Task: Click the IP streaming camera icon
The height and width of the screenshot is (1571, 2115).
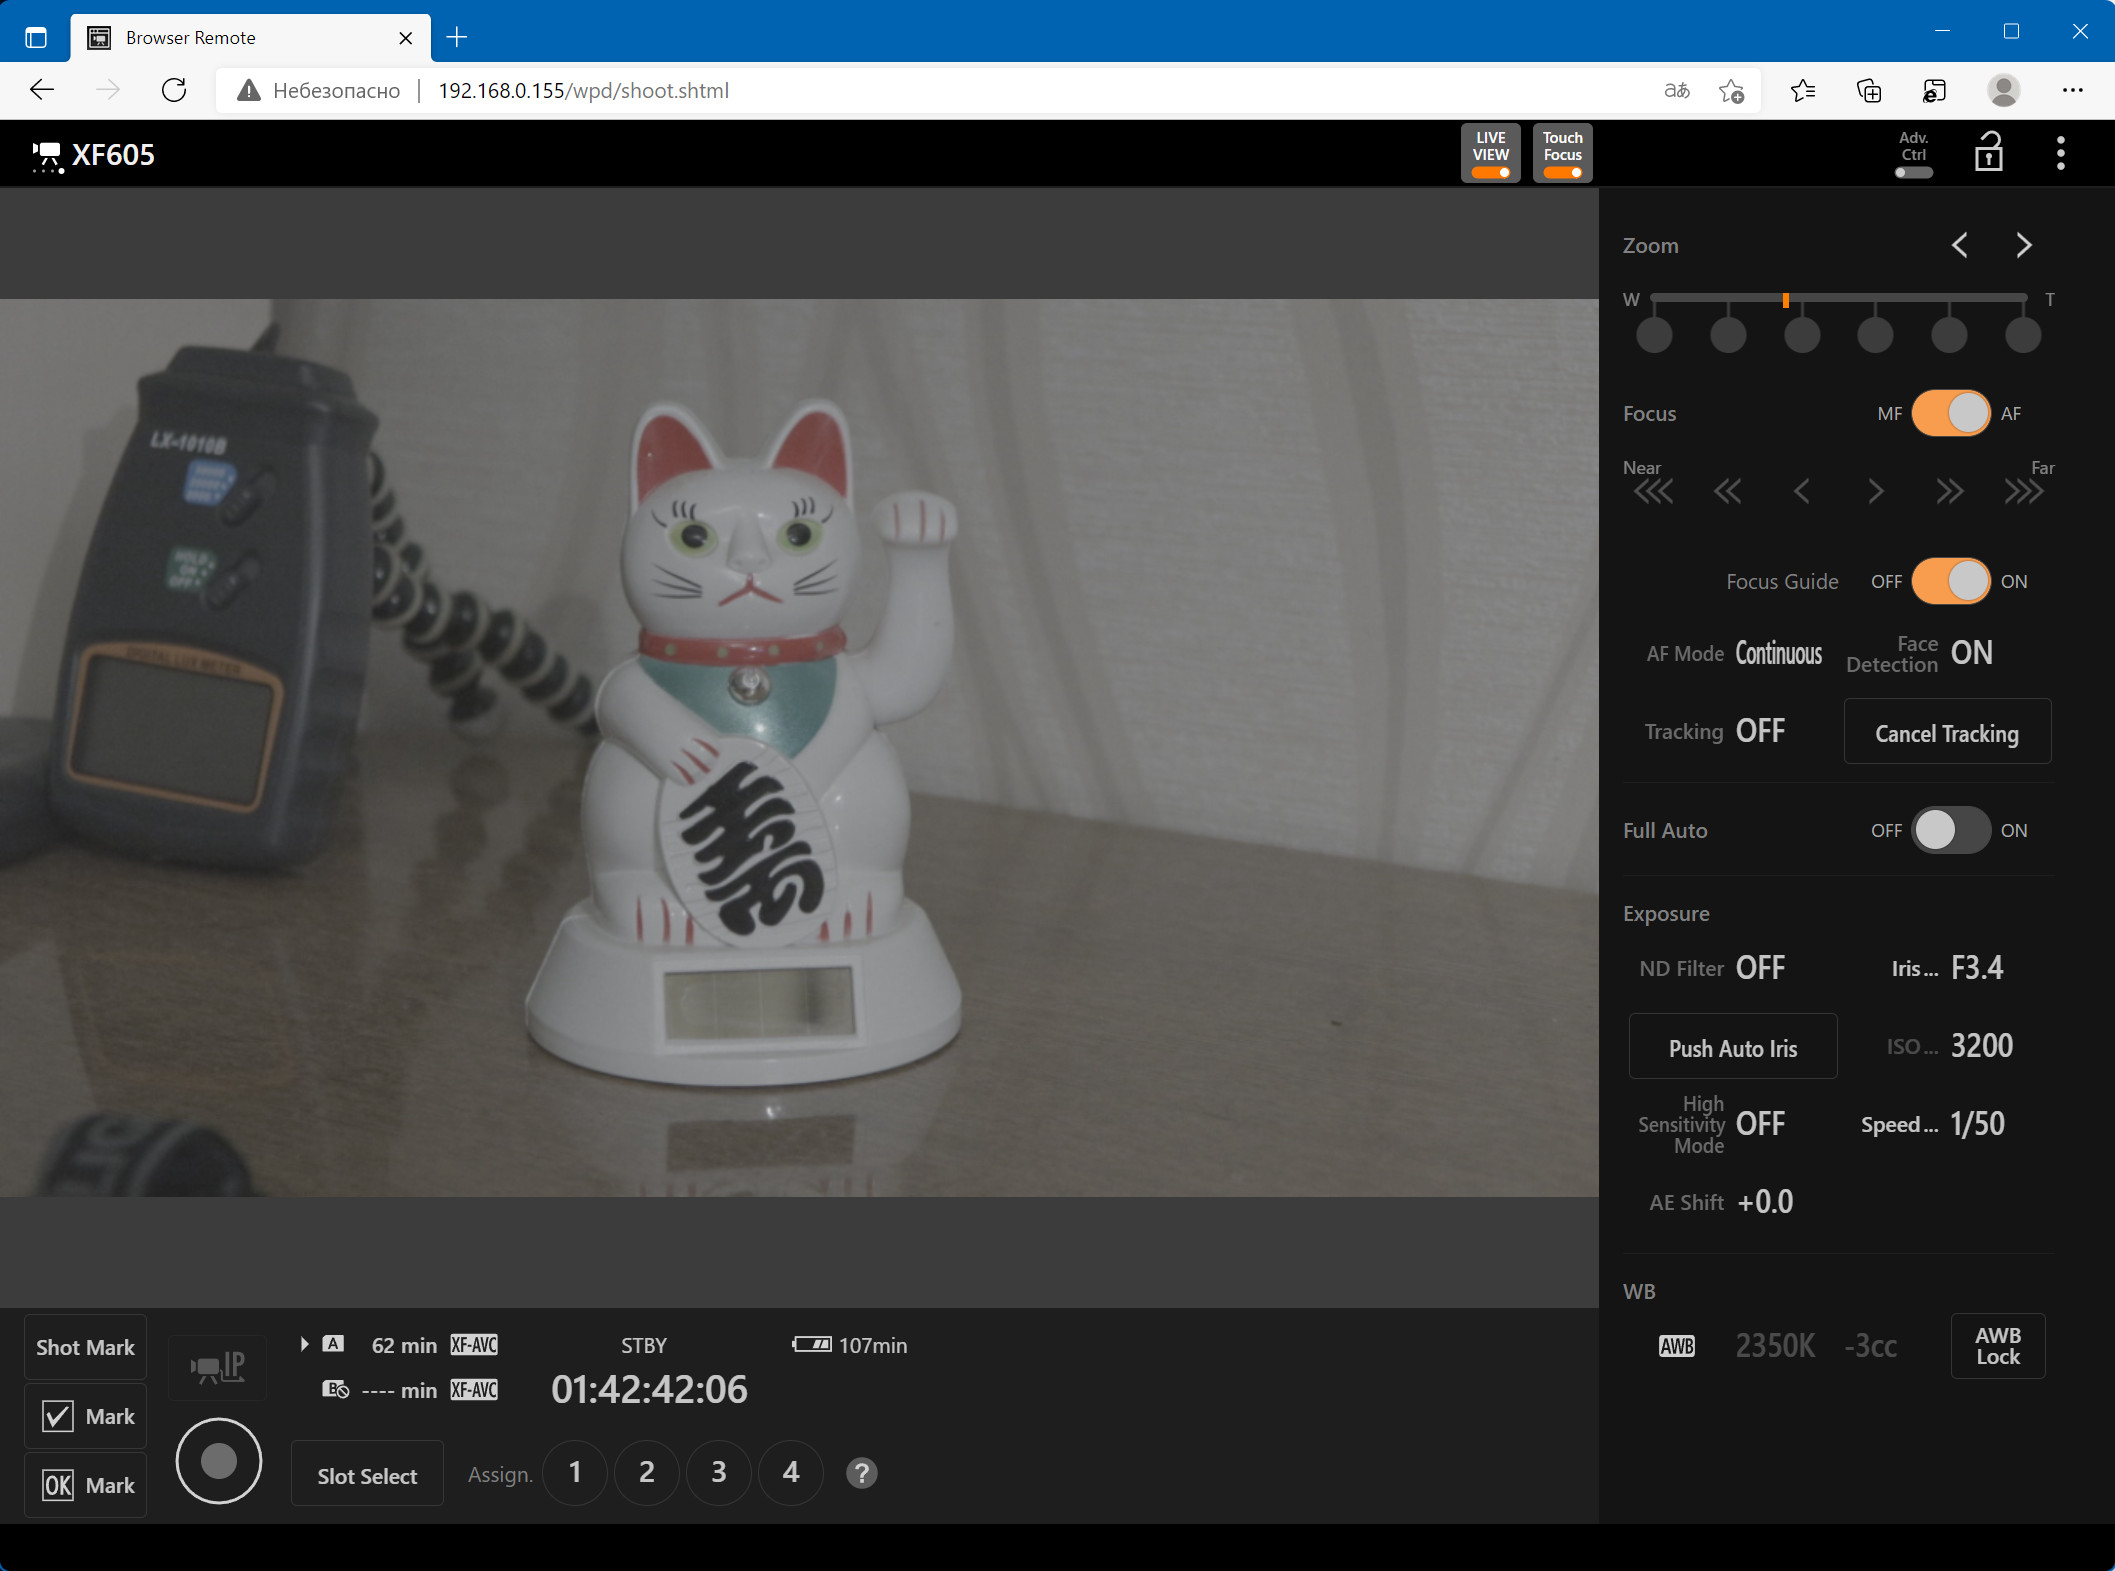Action: tap(218, 1367)
